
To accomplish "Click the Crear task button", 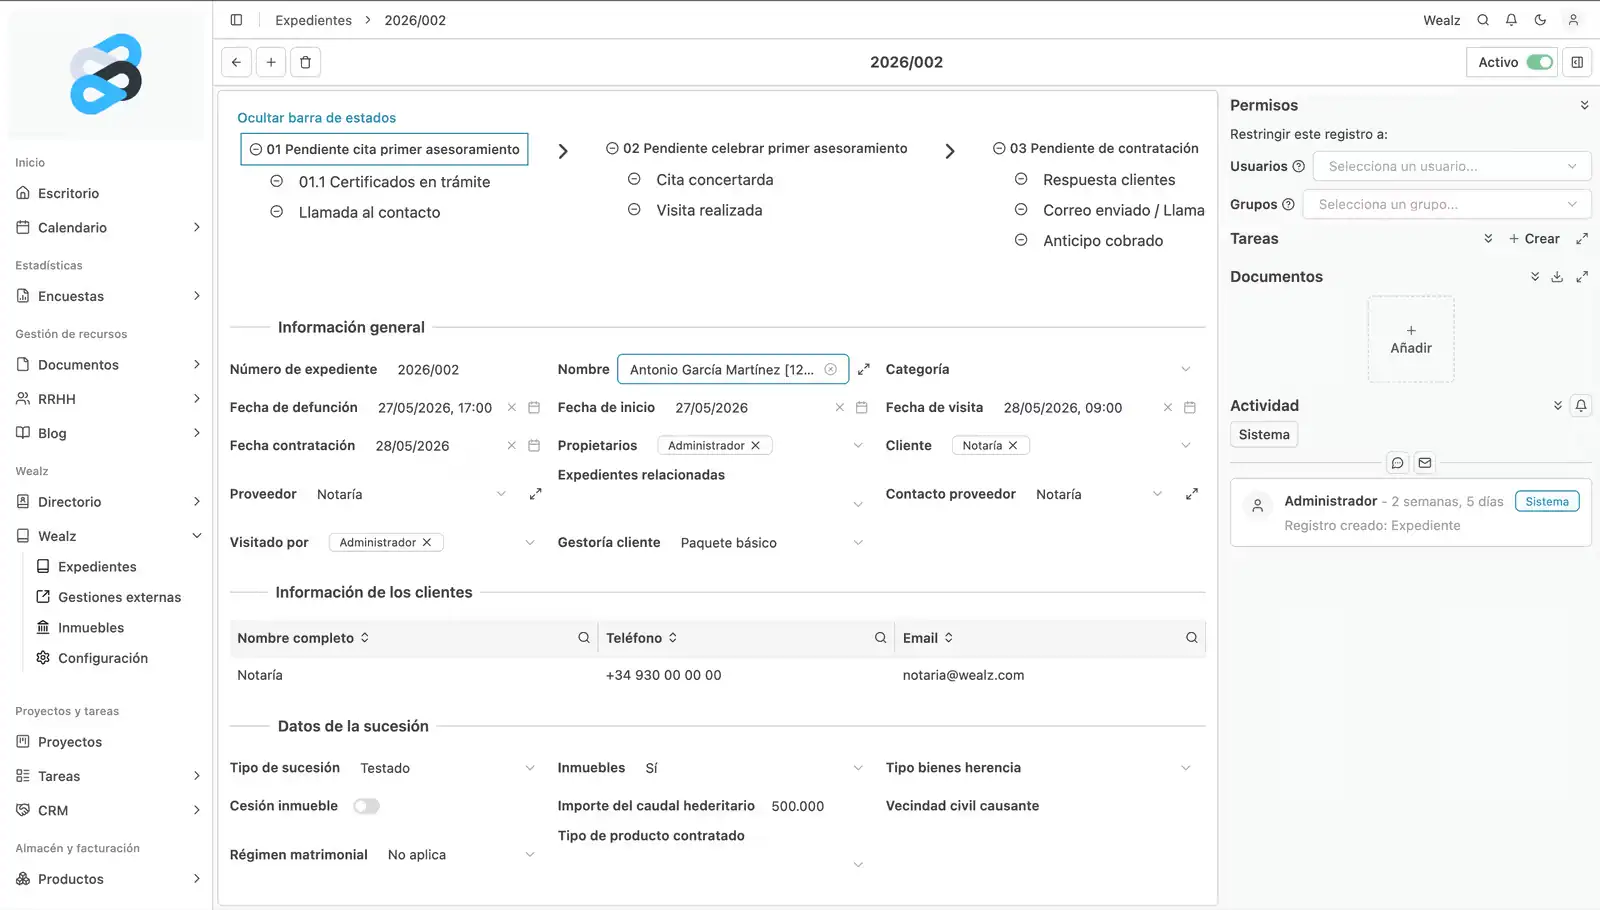I will coord(1534,239).
